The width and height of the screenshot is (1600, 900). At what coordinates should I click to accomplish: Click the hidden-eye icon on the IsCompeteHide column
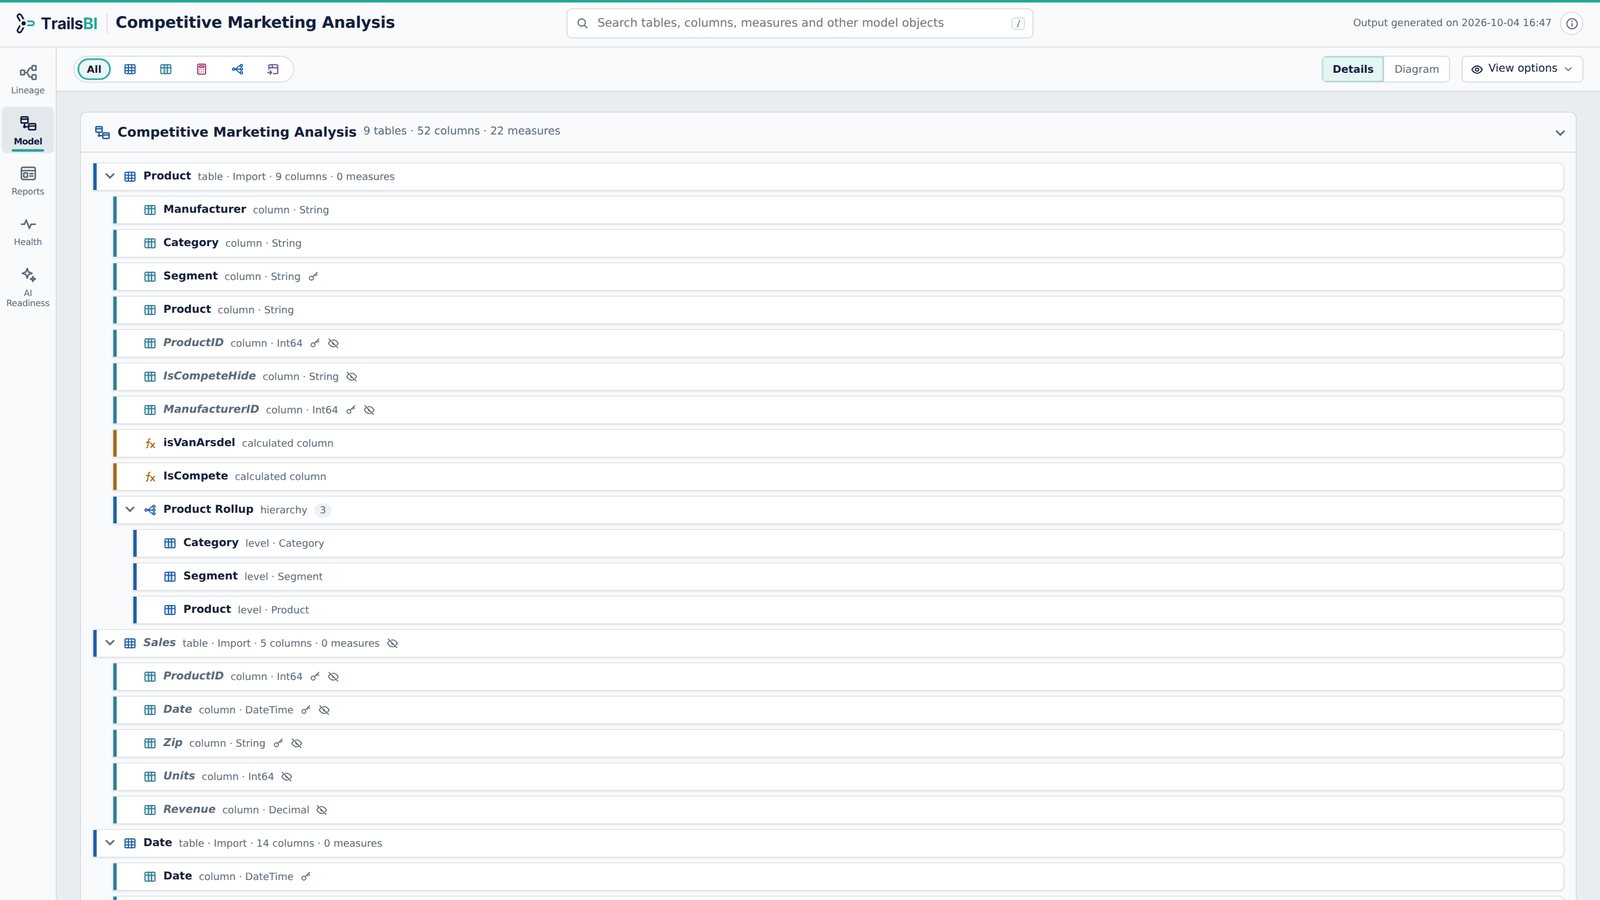[351, 377]
